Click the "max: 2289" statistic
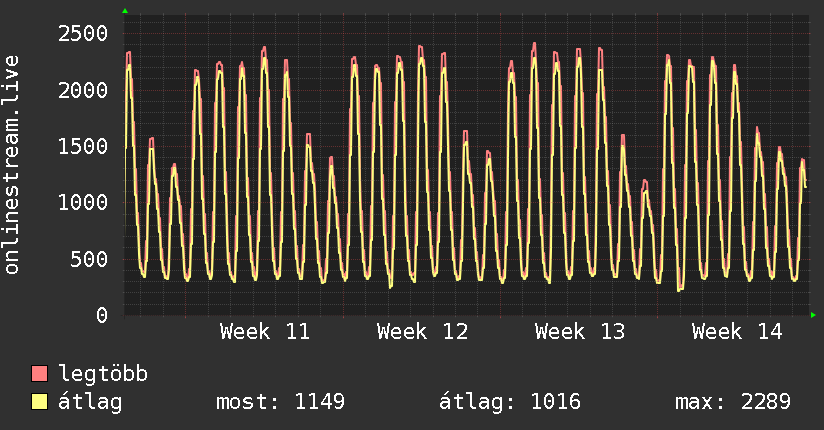This screenshot has height=430, width=824. pos(733,402)
